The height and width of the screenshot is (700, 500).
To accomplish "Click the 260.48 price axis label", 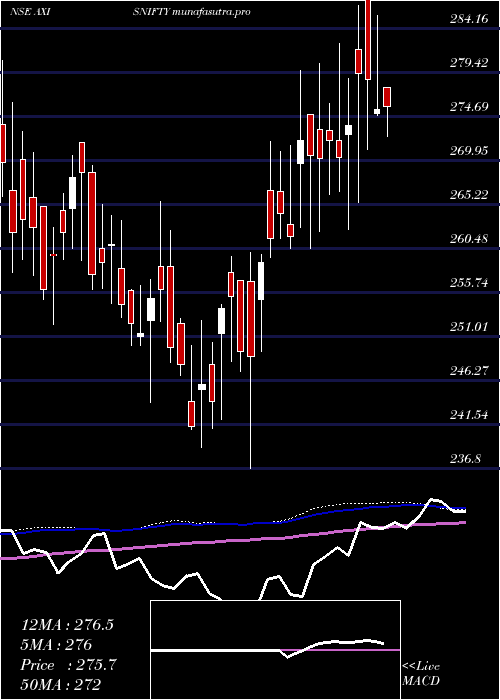I will [469, 239].
